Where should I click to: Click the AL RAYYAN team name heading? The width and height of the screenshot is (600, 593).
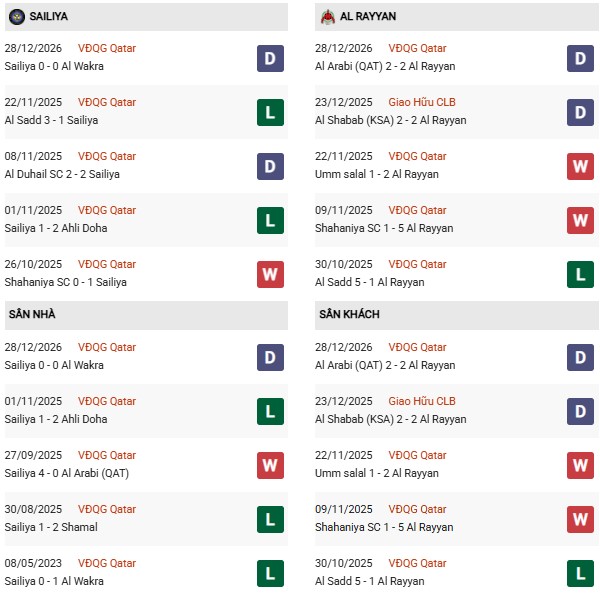click(368, 16)
